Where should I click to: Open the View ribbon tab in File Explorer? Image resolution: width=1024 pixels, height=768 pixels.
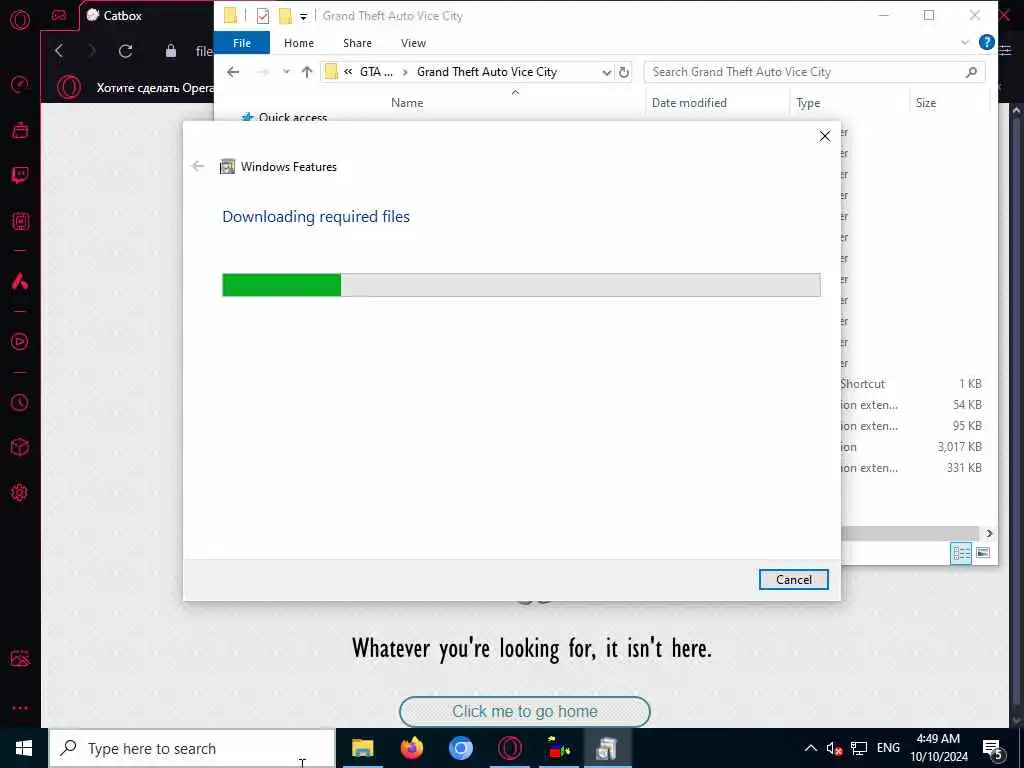click(x=413, y=43)
